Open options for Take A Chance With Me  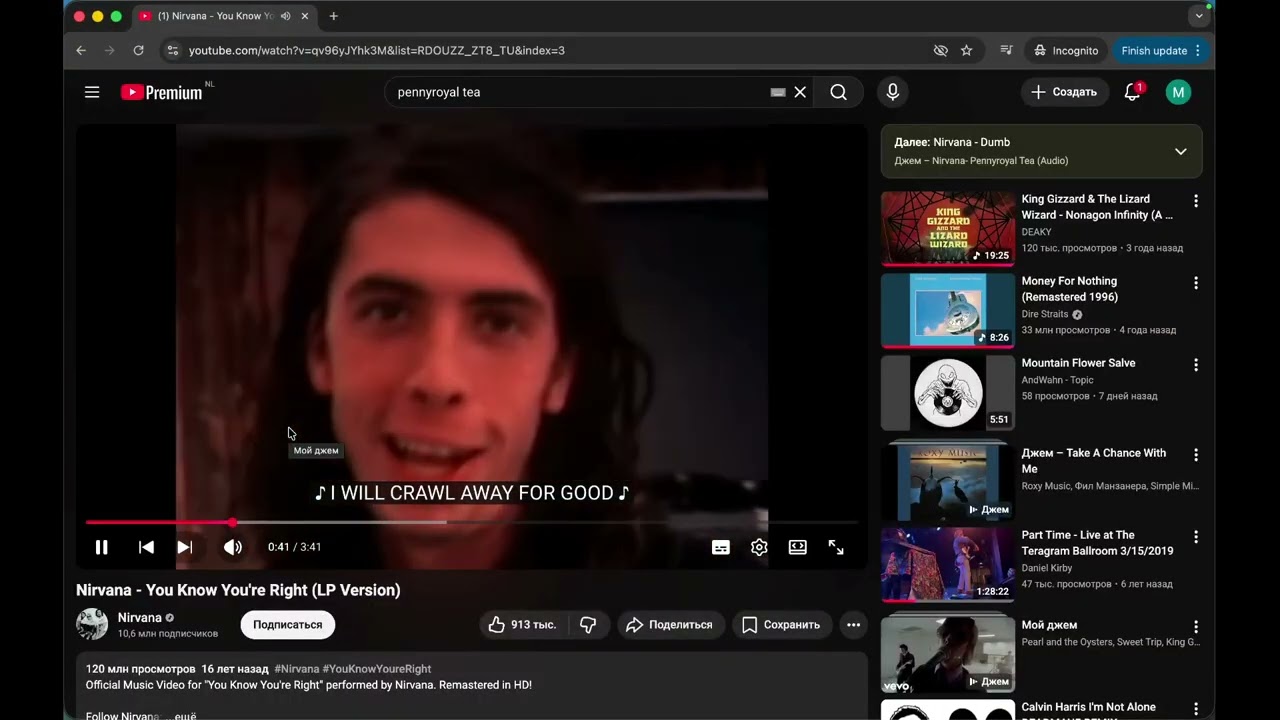point(1195,455)
